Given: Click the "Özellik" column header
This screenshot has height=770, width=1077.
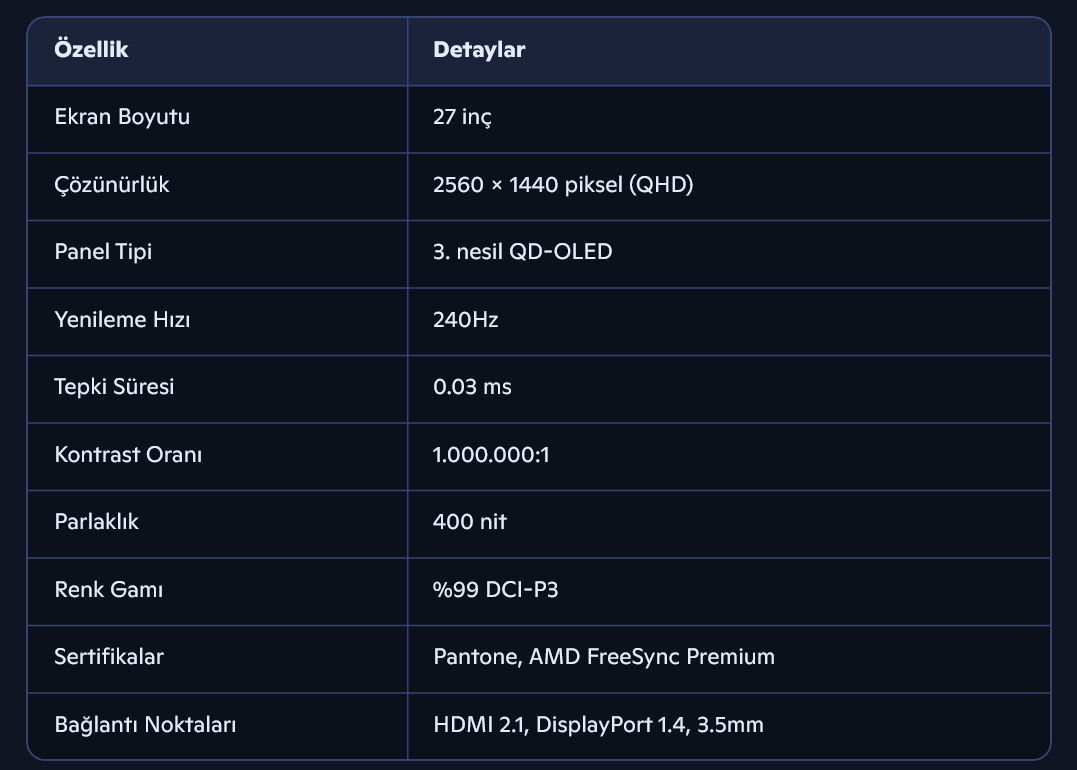Looking at the screenshot, I should [x=91, y=50].
